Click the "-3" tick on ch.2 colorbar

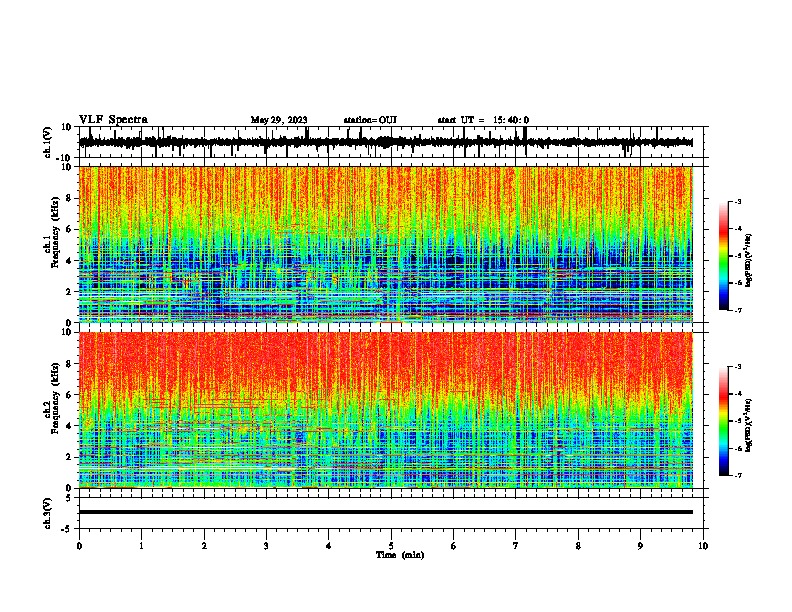[738, 367]
